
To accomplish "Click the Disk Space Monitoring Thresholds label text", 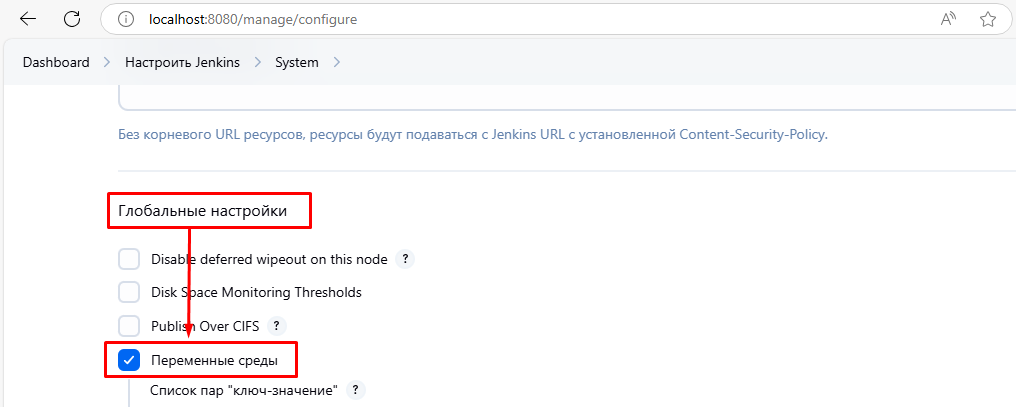I will 256,293.
